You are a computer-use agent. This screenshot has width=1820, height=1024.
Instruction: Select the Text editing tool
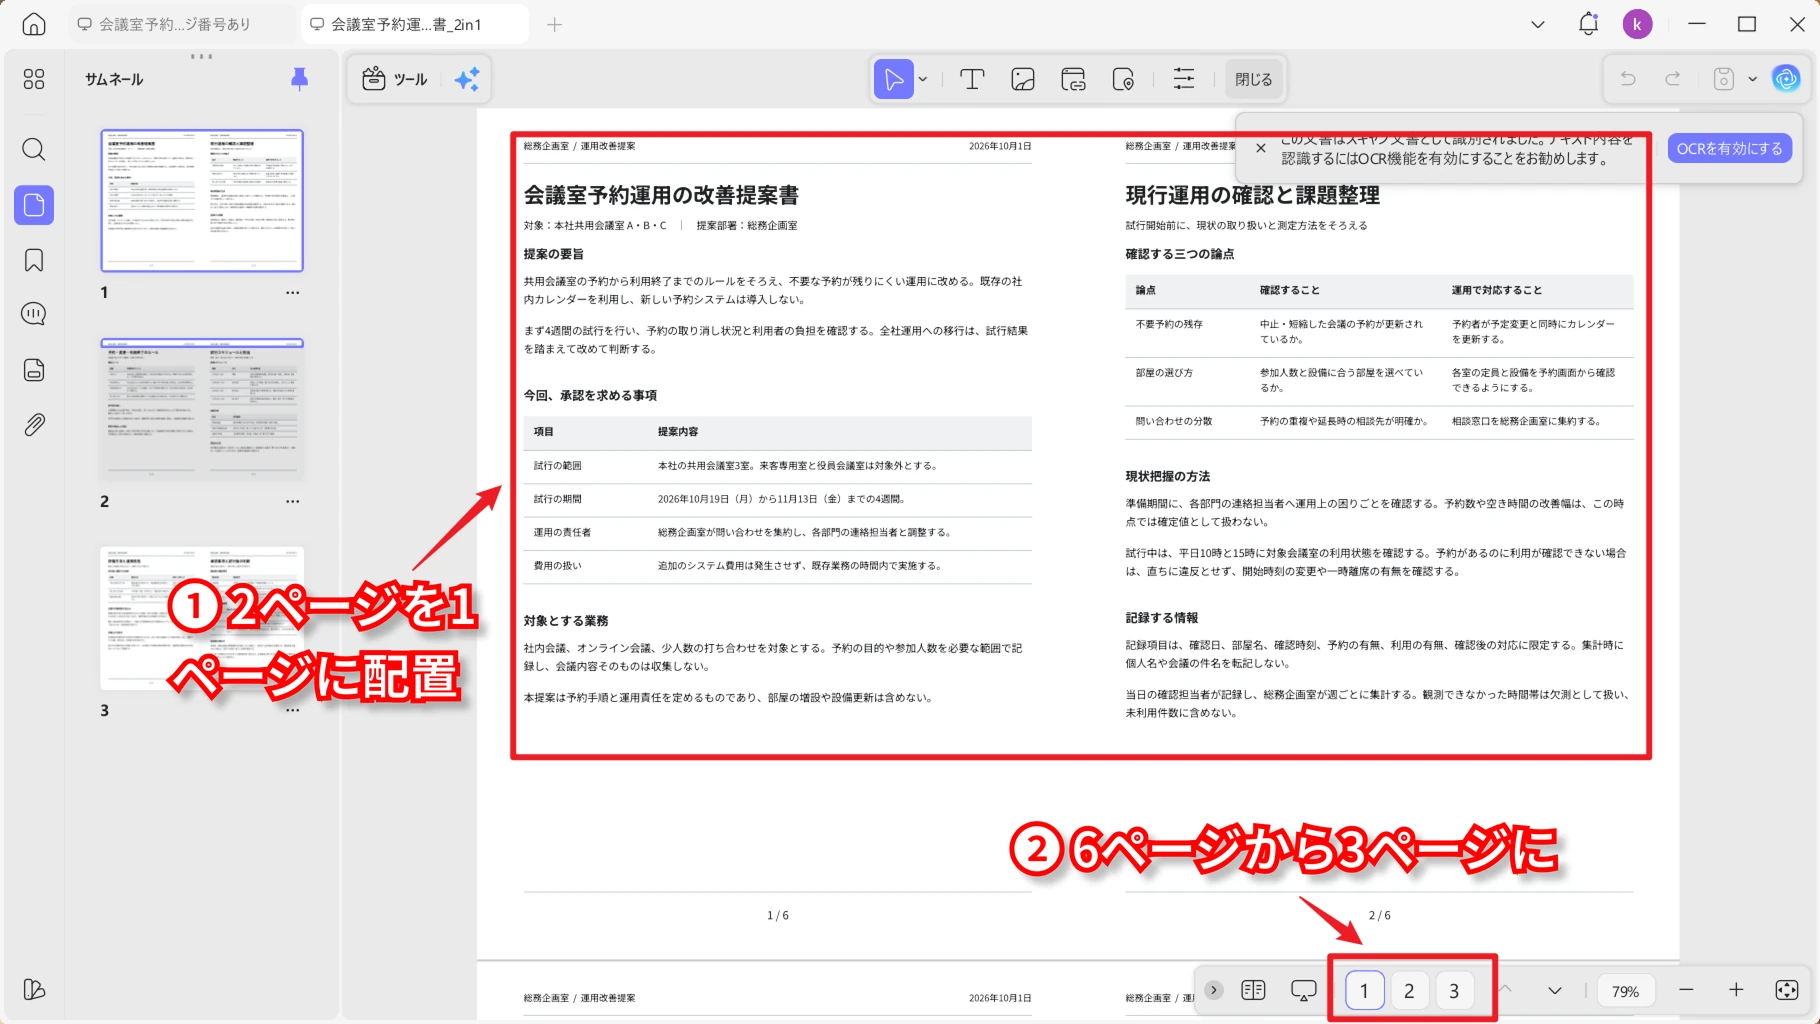pos(972,79)
